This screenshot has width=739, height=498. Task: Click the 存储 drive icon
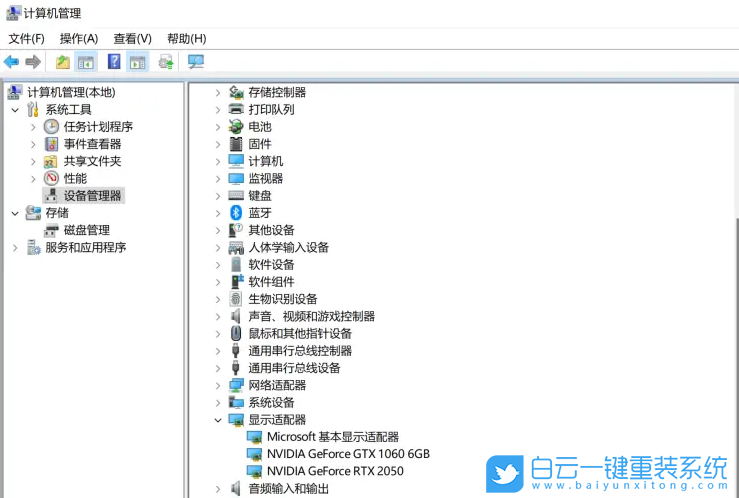(33, 212)
